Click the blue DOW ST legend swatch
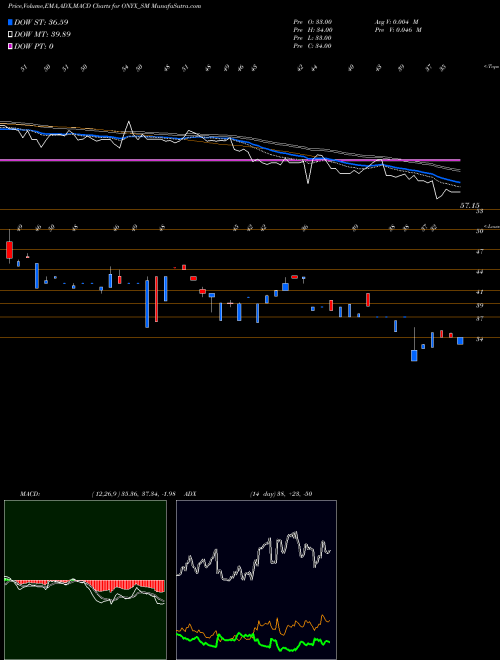The height and width of the screenshot is (660, 500). point(10,22)
